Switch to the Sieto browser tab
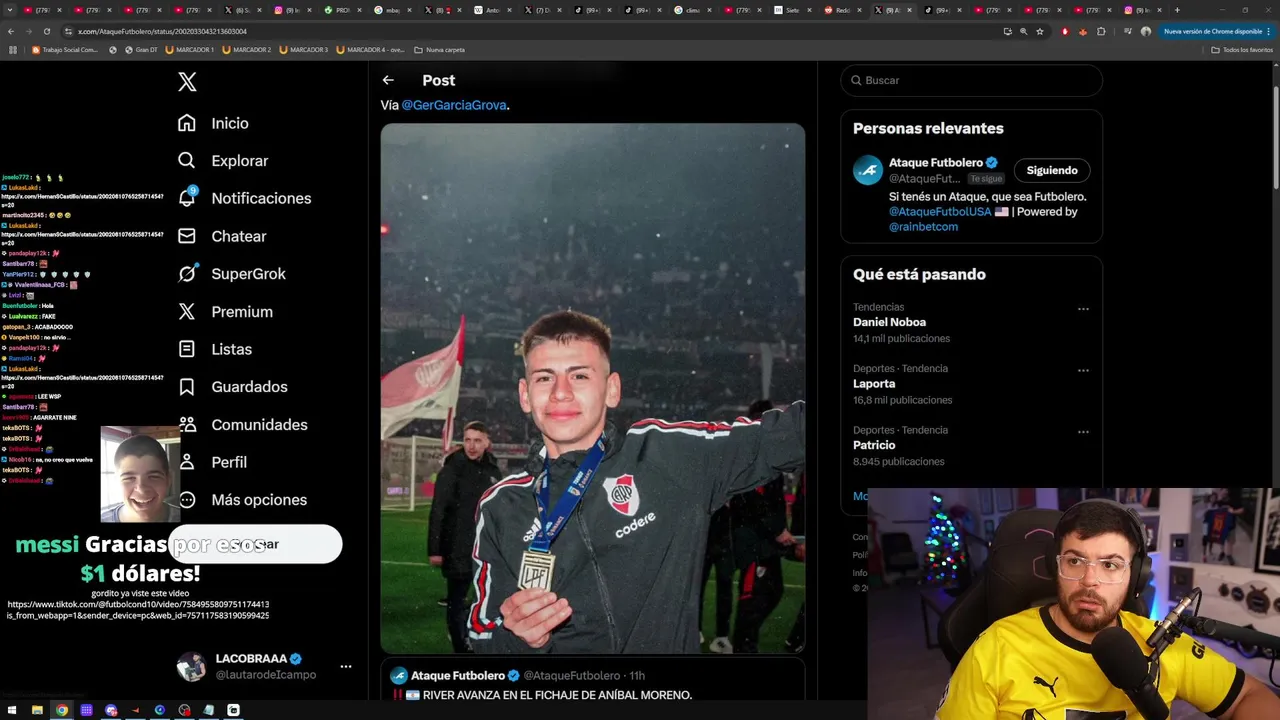Image resolution: width=1280 pixels, height=720 pixels. tap(791, 10)
